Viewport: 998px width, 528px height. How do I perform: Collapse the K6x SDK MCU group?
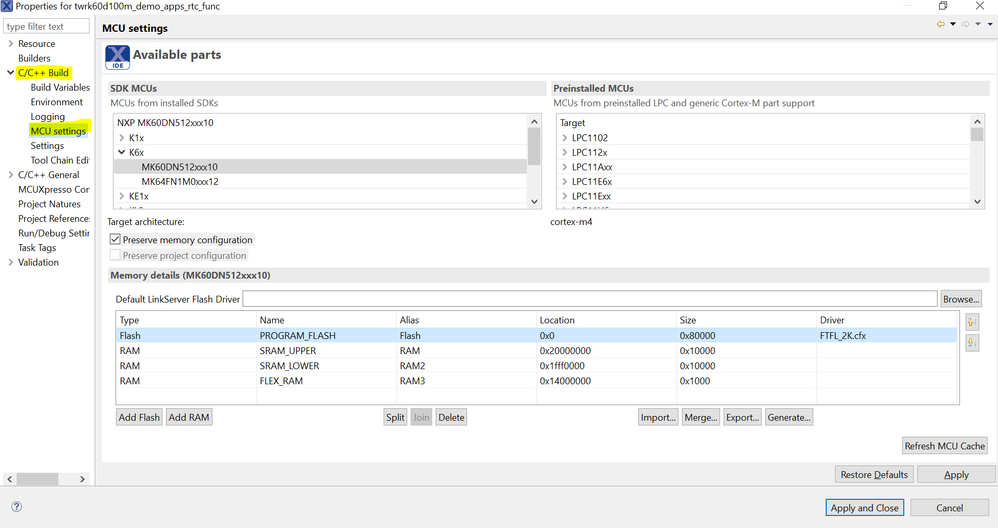[x=122, y=152]
